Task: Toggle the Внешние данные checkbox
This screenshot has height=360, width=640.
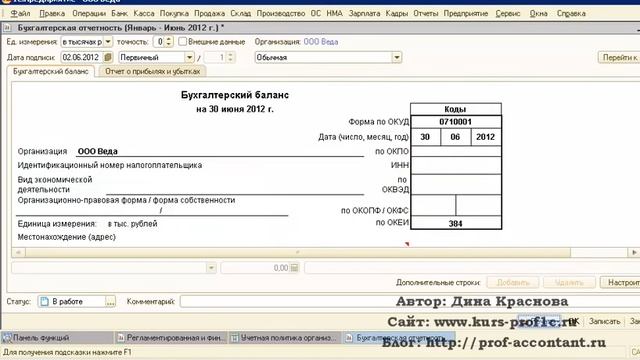Action: tap(182, 42)
